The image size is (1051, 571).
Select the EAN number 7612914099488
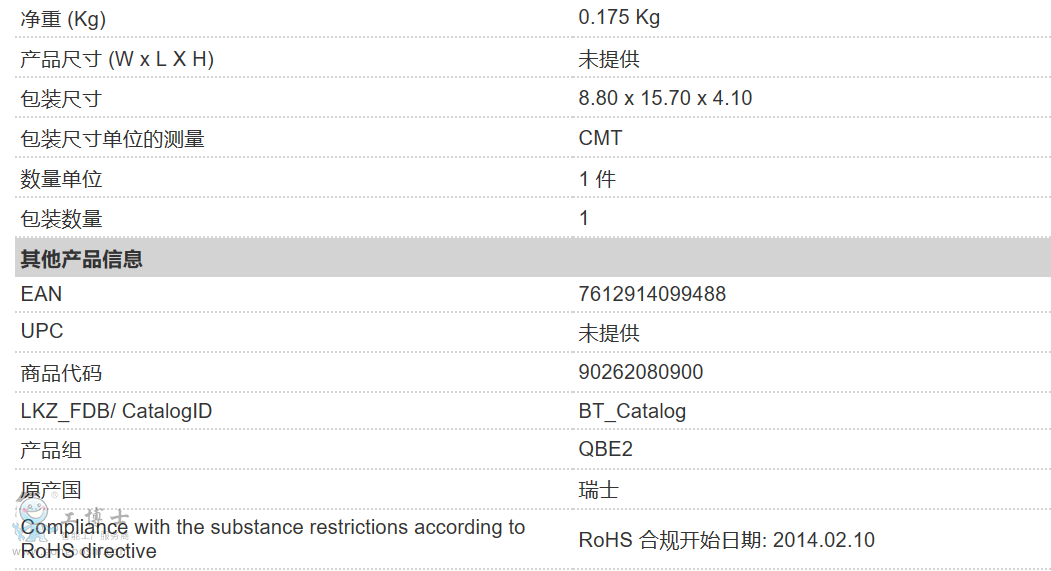click(652, 294)
